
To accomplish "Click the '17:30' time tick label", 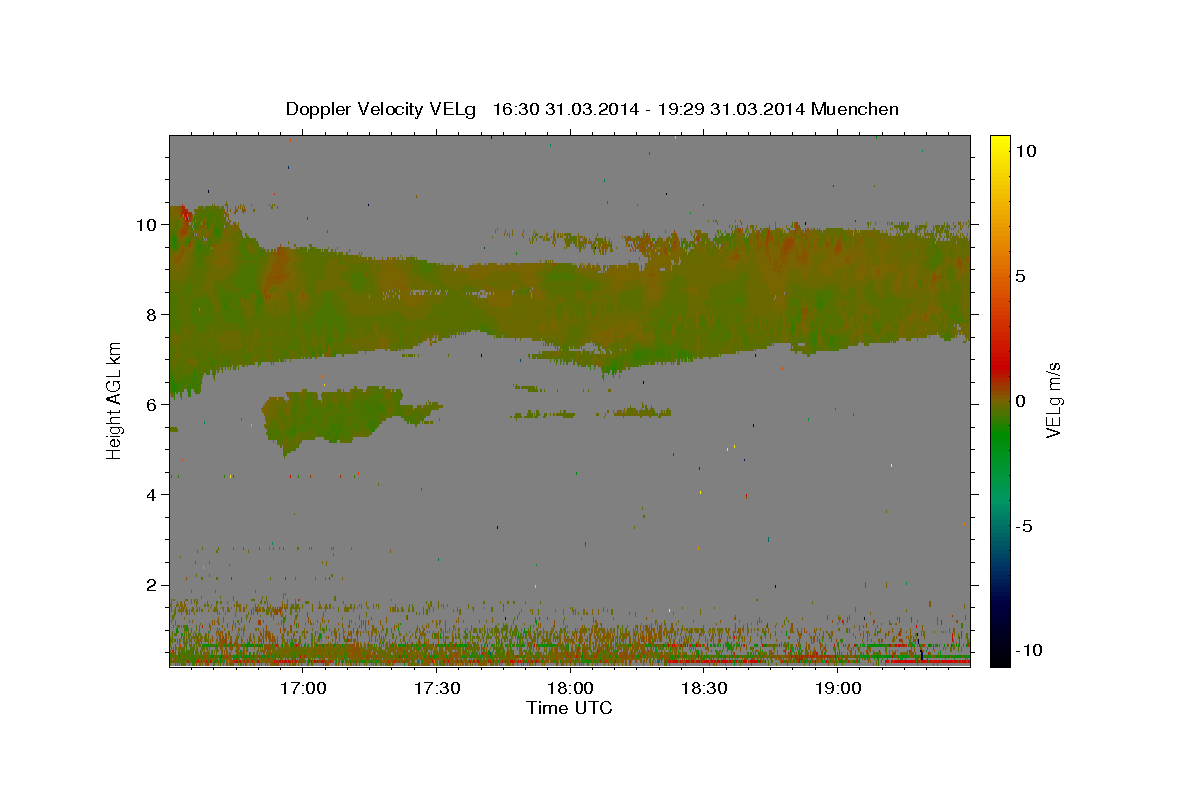I will pyautogui.click(x=436, y=689).
